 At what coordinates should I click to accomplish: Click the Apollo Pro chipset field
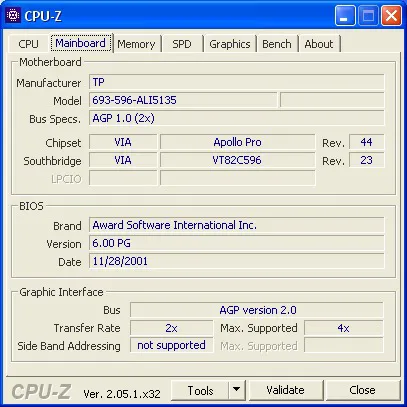coord(237,142)
